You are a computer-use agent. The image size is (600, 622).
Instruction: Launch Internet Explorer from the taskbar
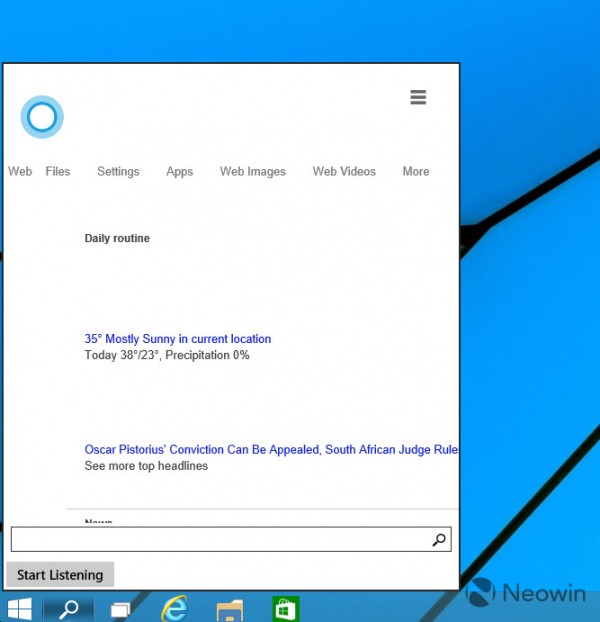(175, 607)
